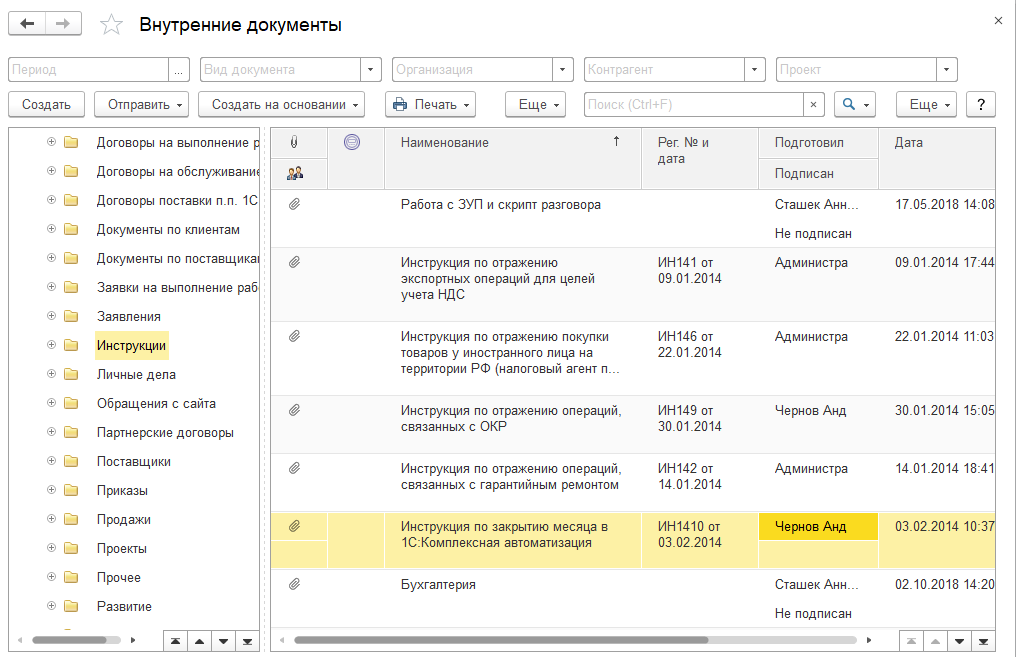Click the Создать button
This screenshot has width=1016, height=657.
click(46, 104)
